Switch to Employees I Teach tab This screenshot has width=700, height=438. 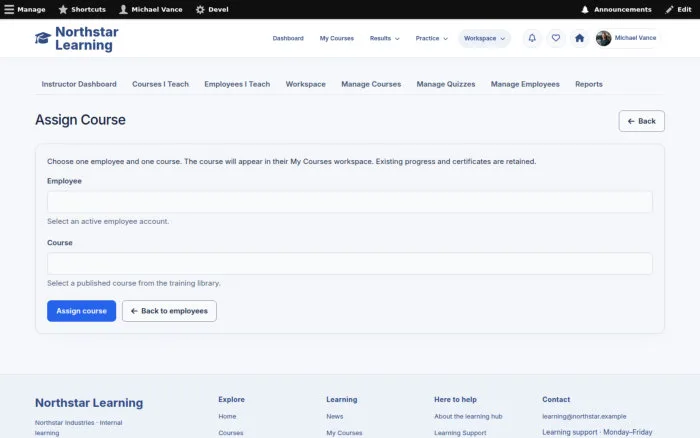point(237,84)
